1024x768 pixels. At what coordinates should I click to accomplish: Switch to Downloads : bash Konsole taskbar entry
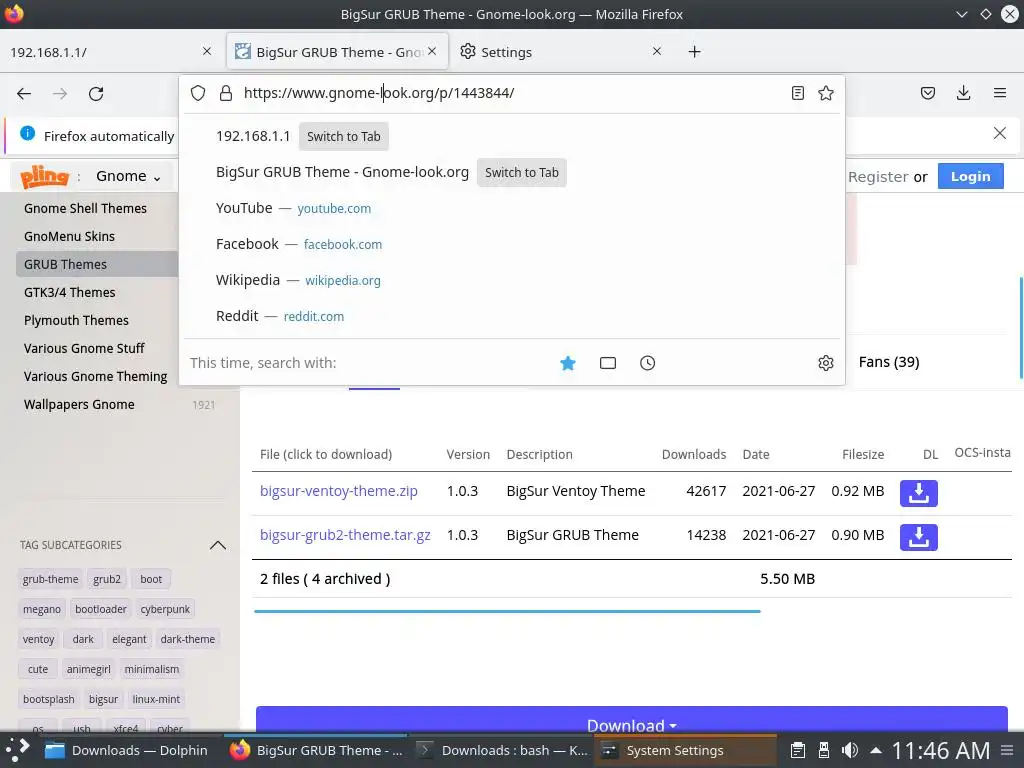coord(502,750)
